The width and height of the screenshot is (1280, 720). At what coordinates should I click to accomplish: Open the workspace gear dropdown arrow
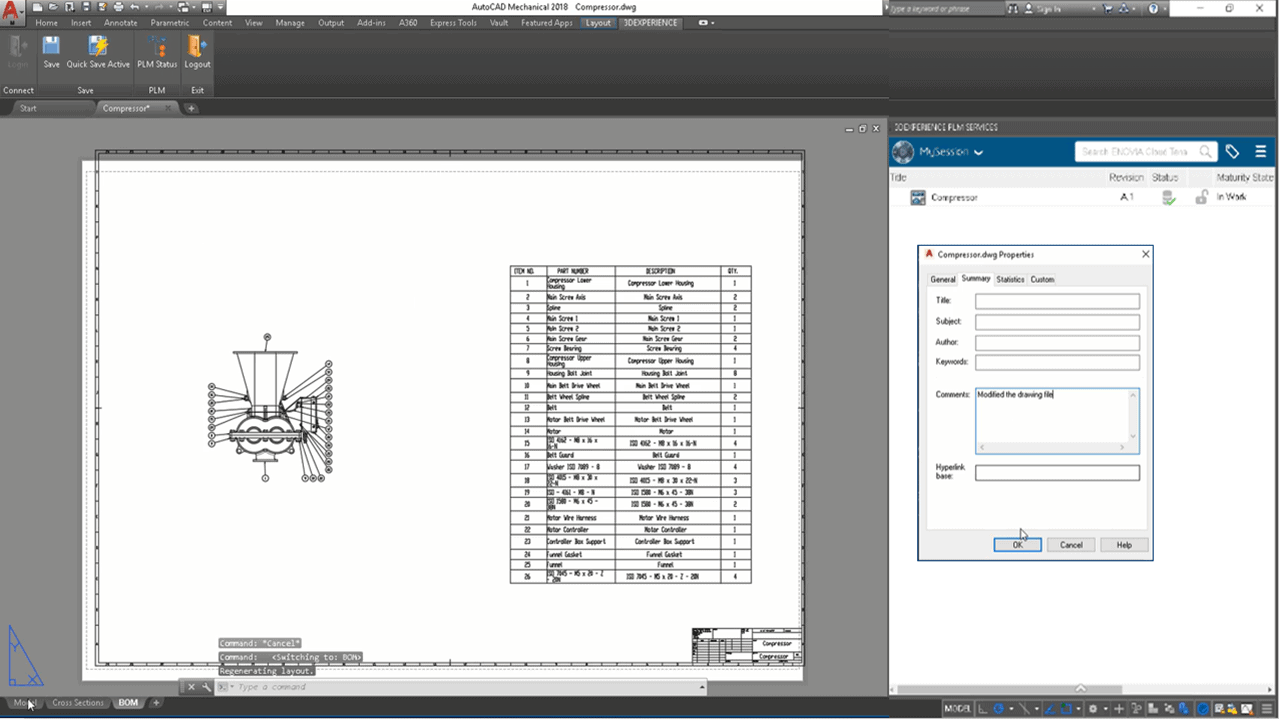tap(1104, 709)
